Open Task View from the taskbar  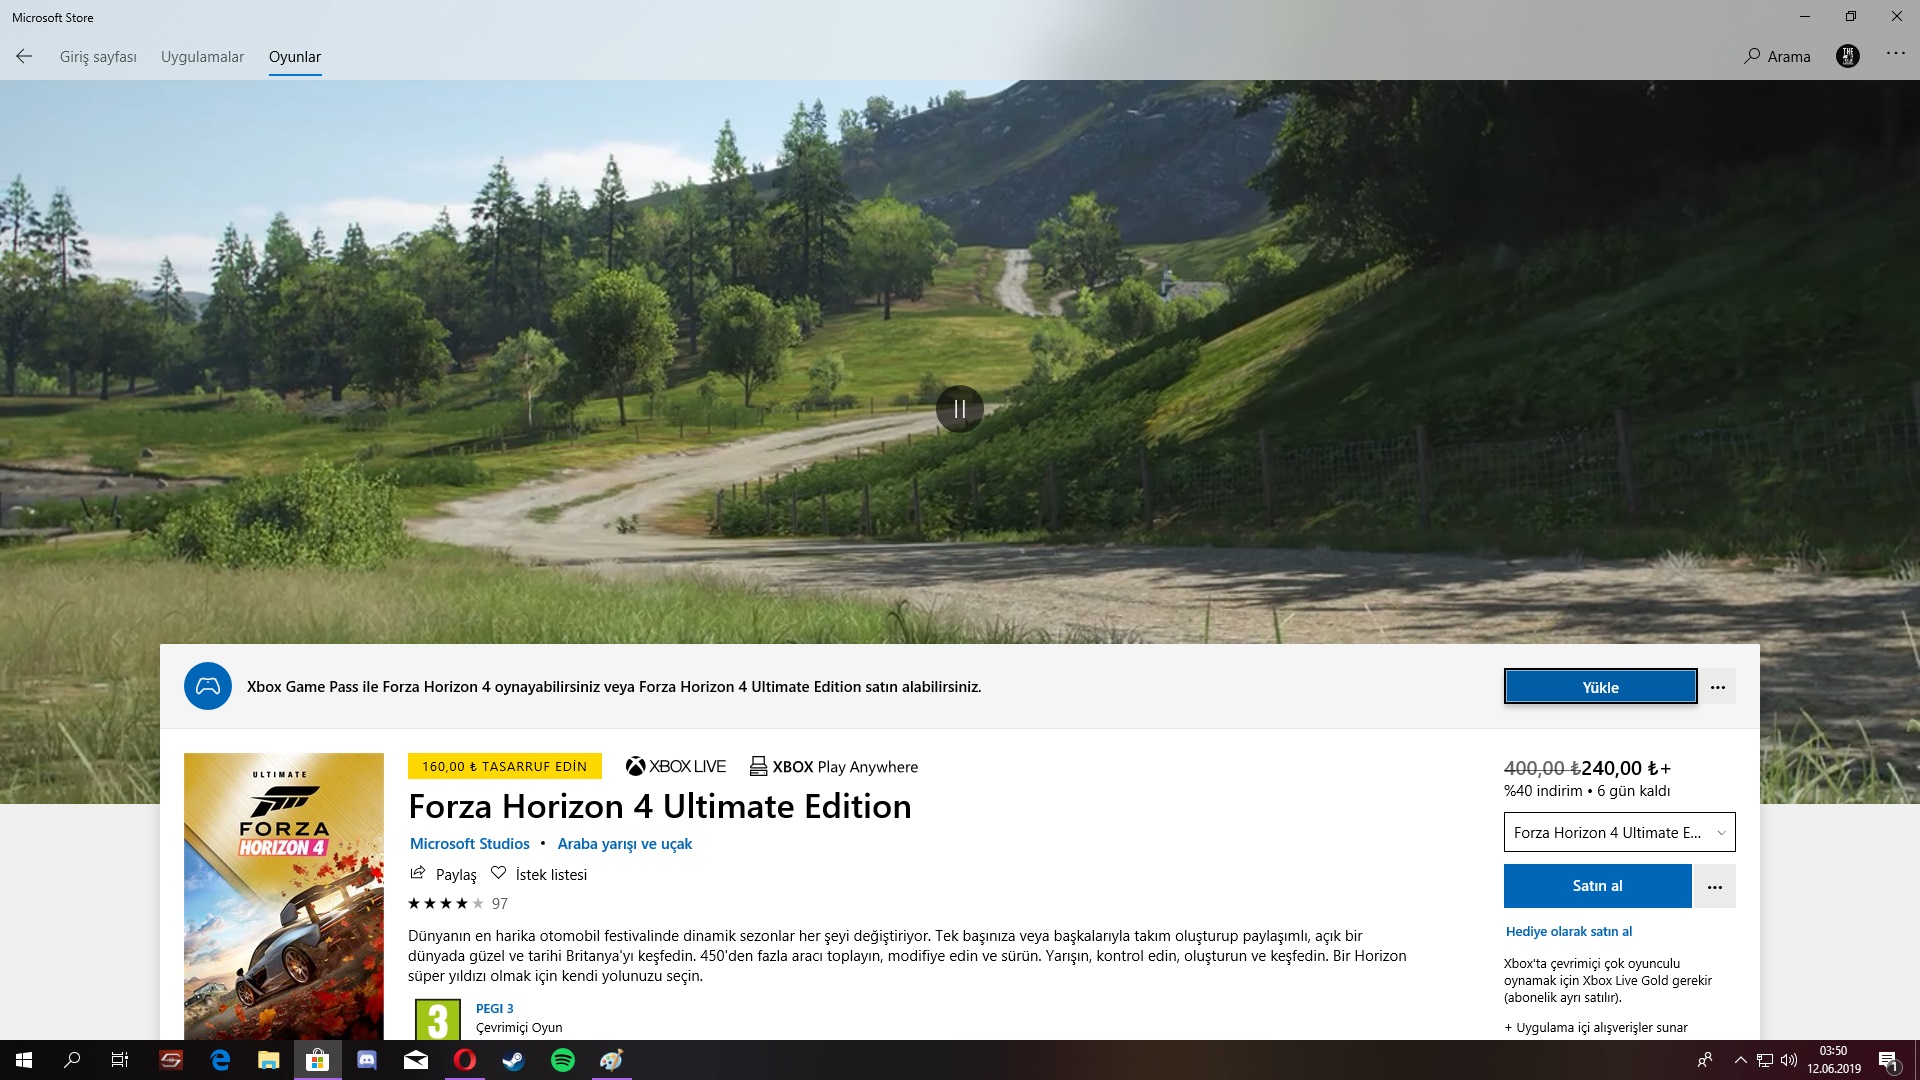pos(120,1060)
